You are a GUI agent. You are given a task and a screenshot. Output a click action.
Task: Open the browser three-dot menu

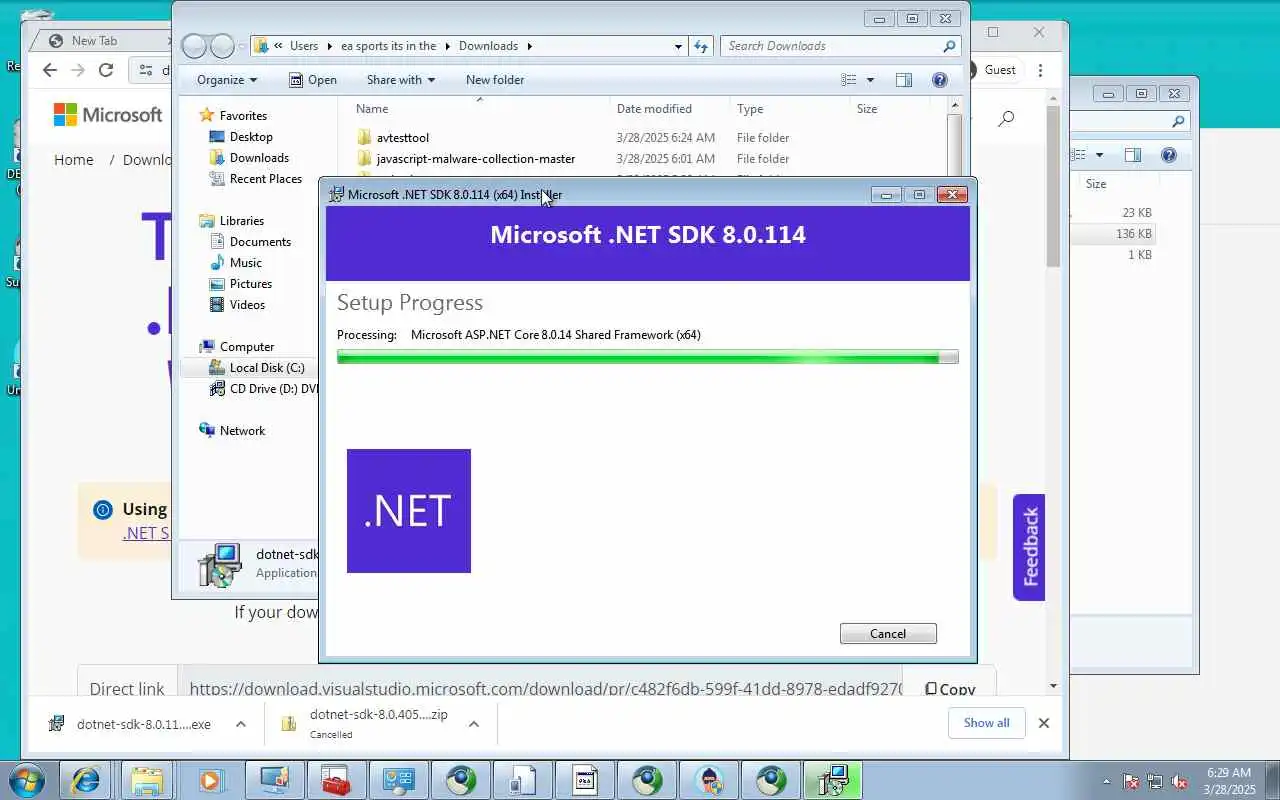point(1041,70)
